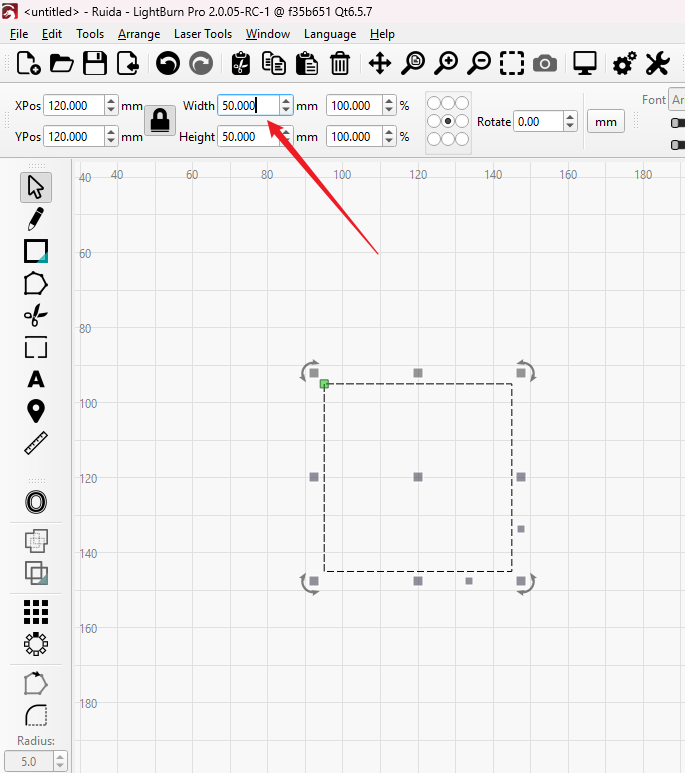This screenshot has height=773, width=685.
Task: Select the Create Rectangle tool
Action: (36, 251)
